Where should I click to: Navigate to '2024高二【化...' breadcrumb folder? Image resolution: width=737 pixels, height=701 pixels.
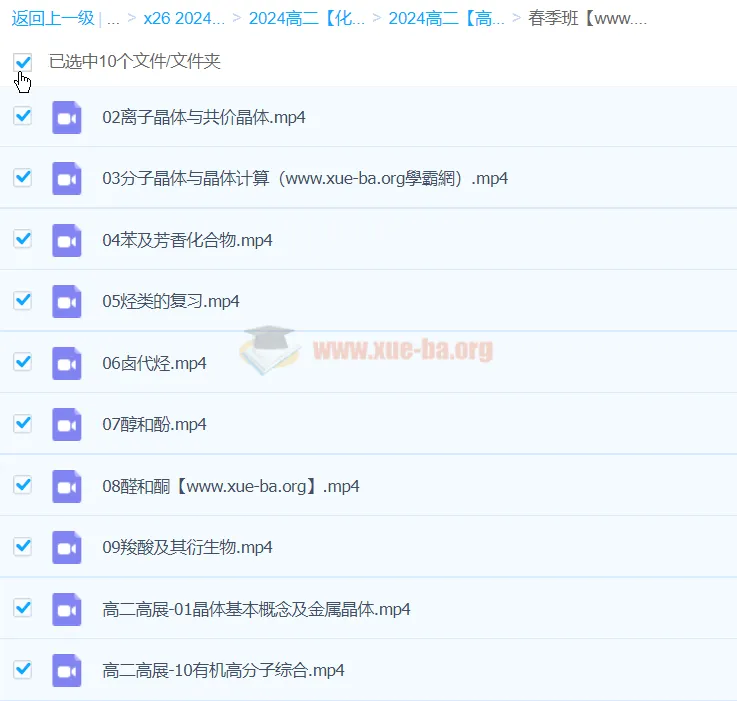coord(306,18)
